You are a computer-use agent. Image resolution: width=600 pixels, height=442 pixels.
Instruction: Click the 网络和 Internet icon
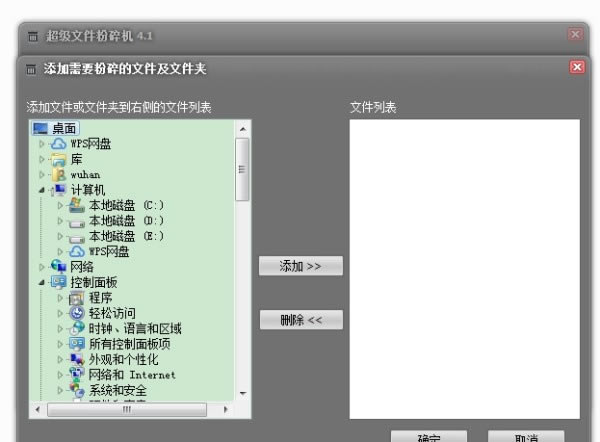click(77, 373)
